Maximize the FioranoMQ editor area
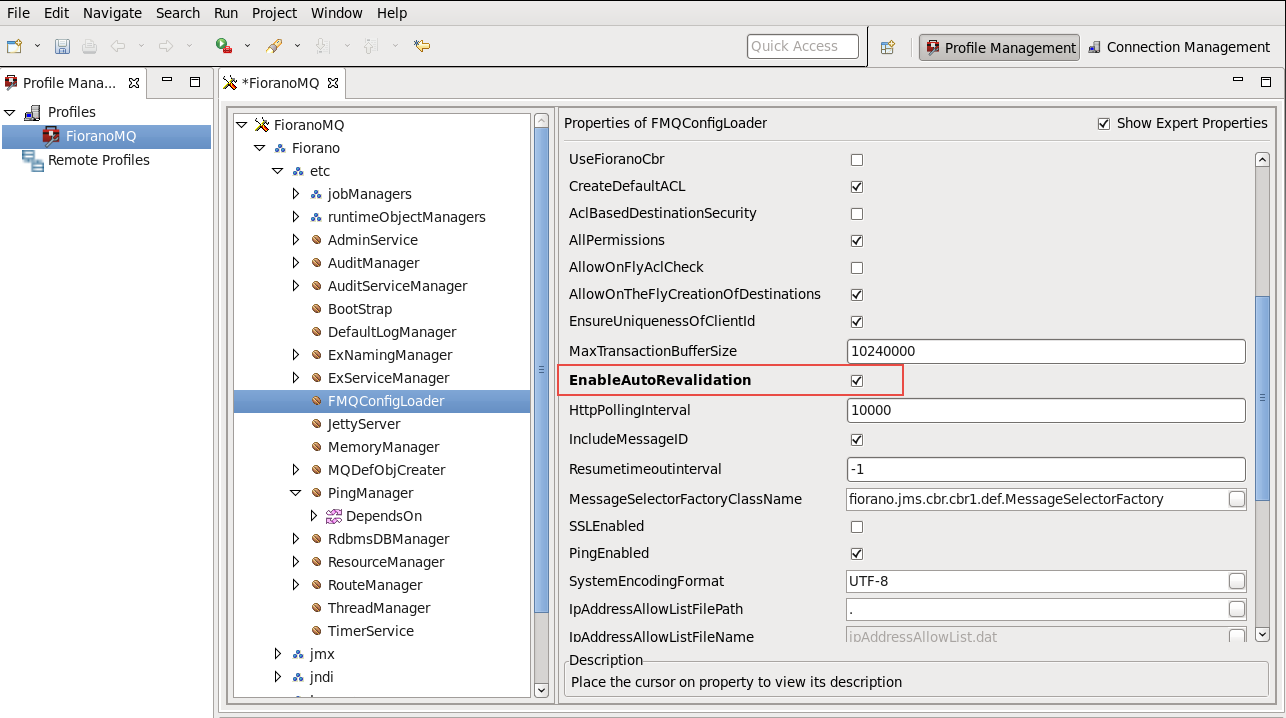This screenshot has width=1286, height=718. (x=1266, y=82)
